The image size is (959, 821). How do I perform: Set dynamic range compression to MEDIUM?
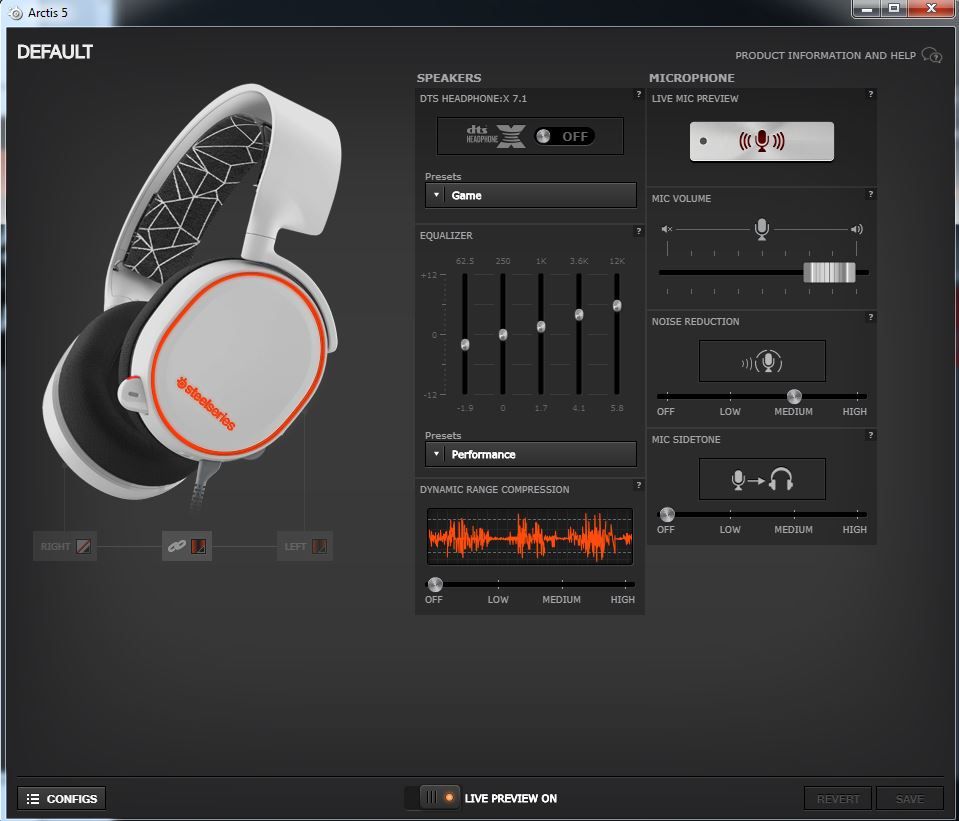561,600
